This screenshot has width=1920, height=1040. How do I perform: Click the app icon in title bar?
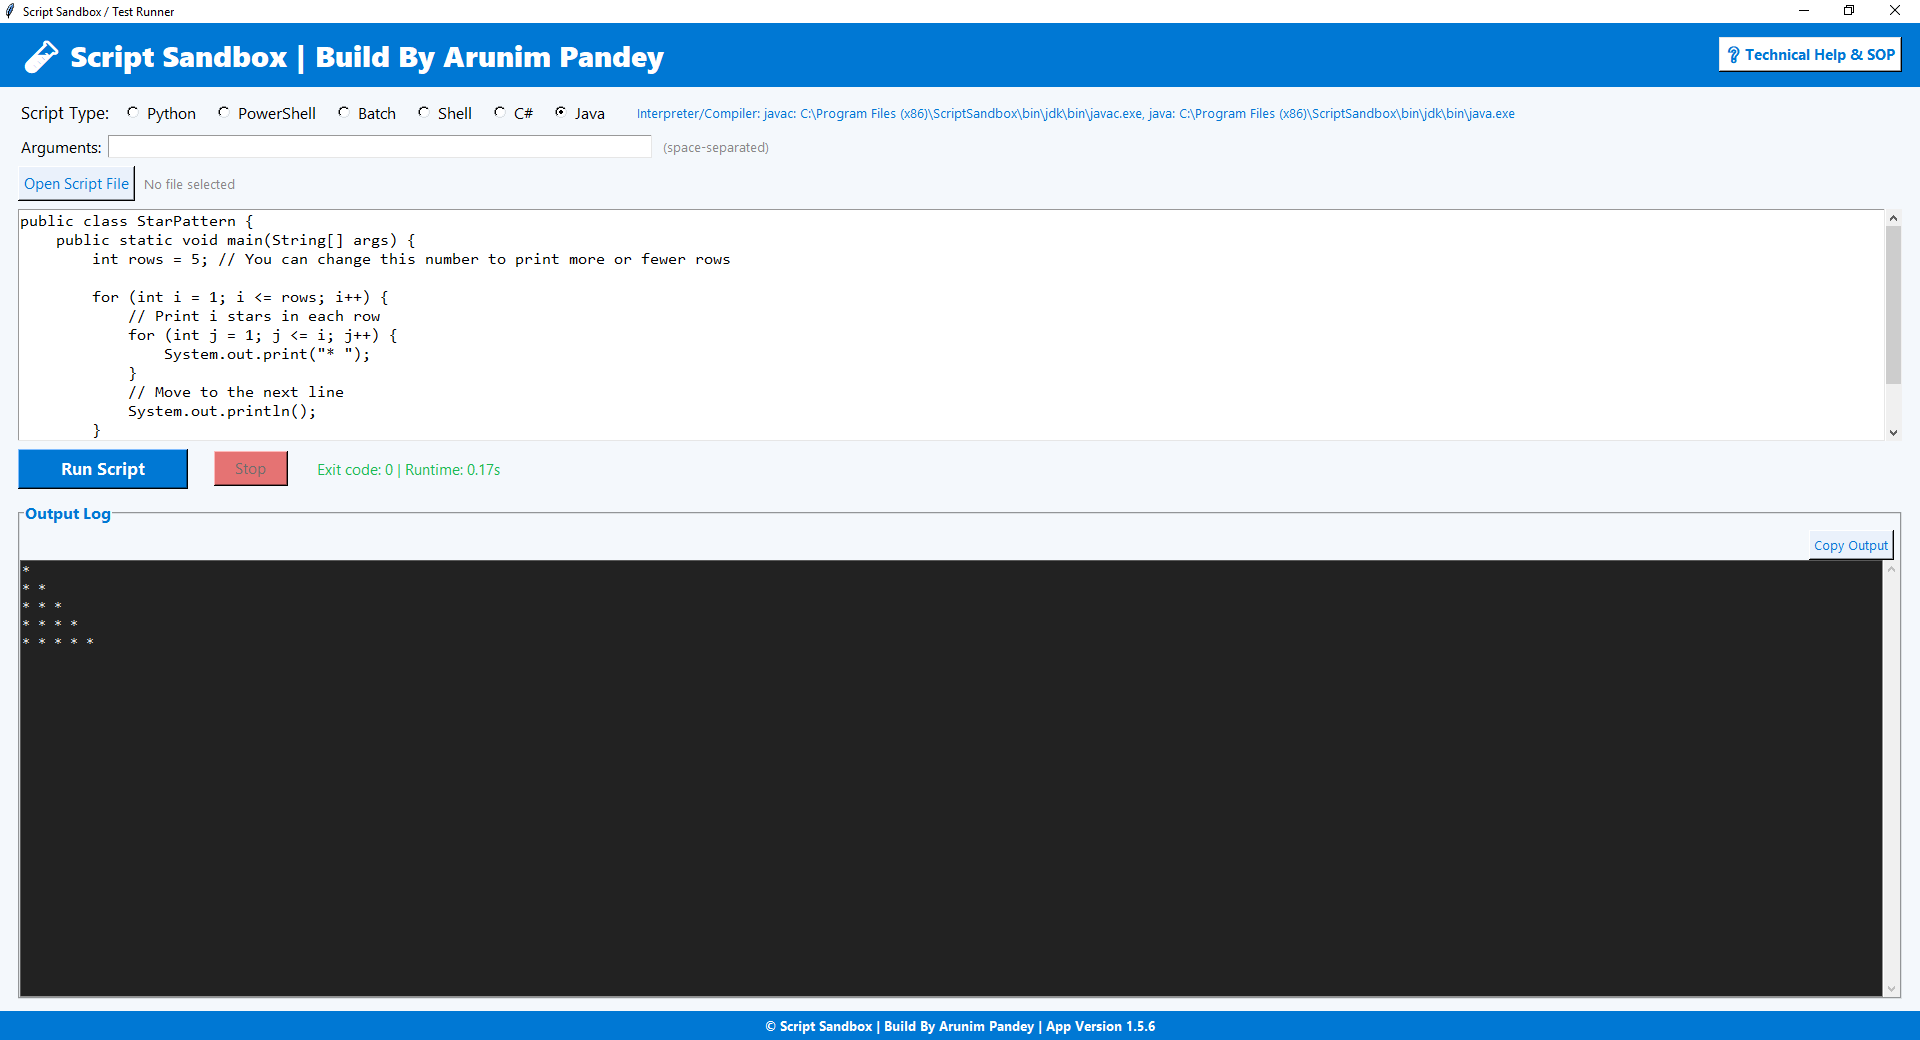tap(10, 11)
